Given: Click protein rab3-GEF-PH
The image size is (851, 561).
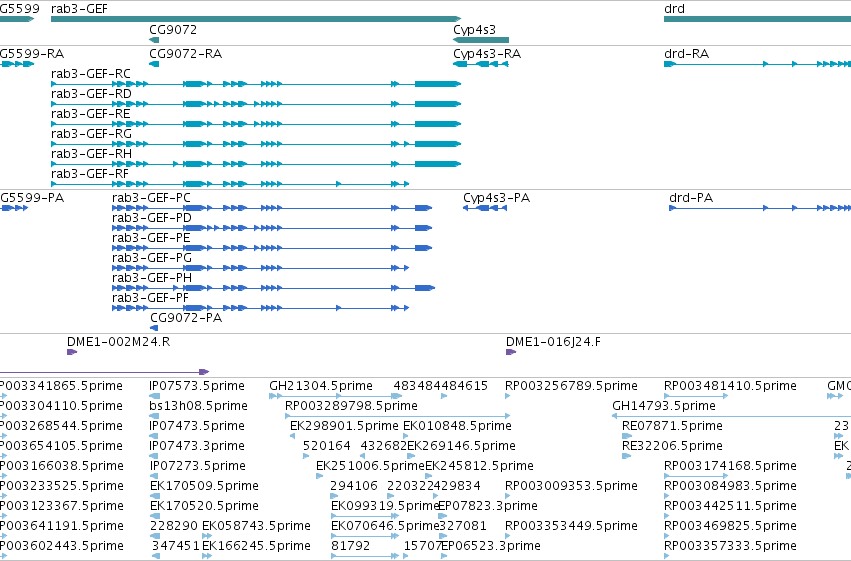Looking at the screenshot, I should coord(273,288).
